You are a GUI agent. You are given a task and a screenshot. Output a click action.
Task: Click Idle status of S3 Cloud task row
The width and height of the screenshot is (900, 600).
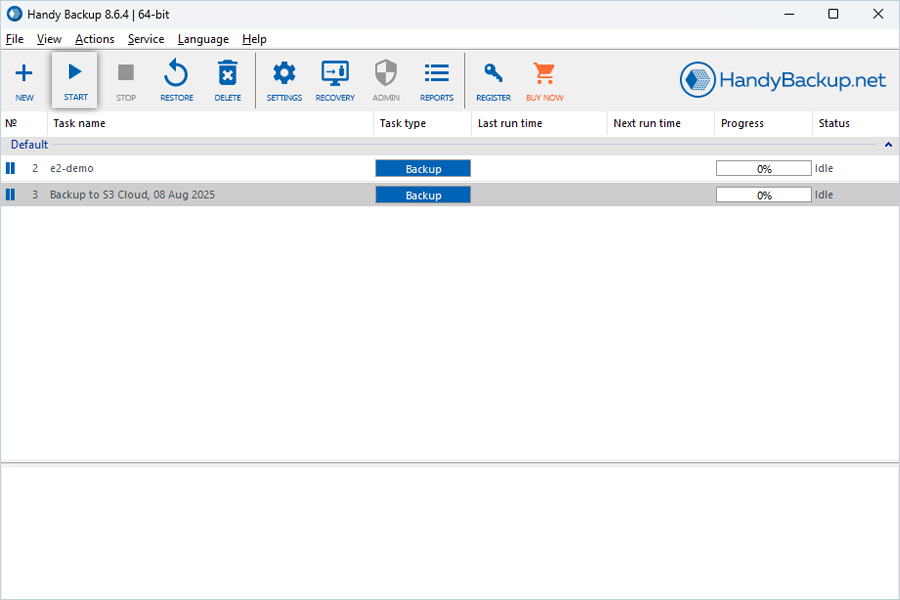[824, 195]
